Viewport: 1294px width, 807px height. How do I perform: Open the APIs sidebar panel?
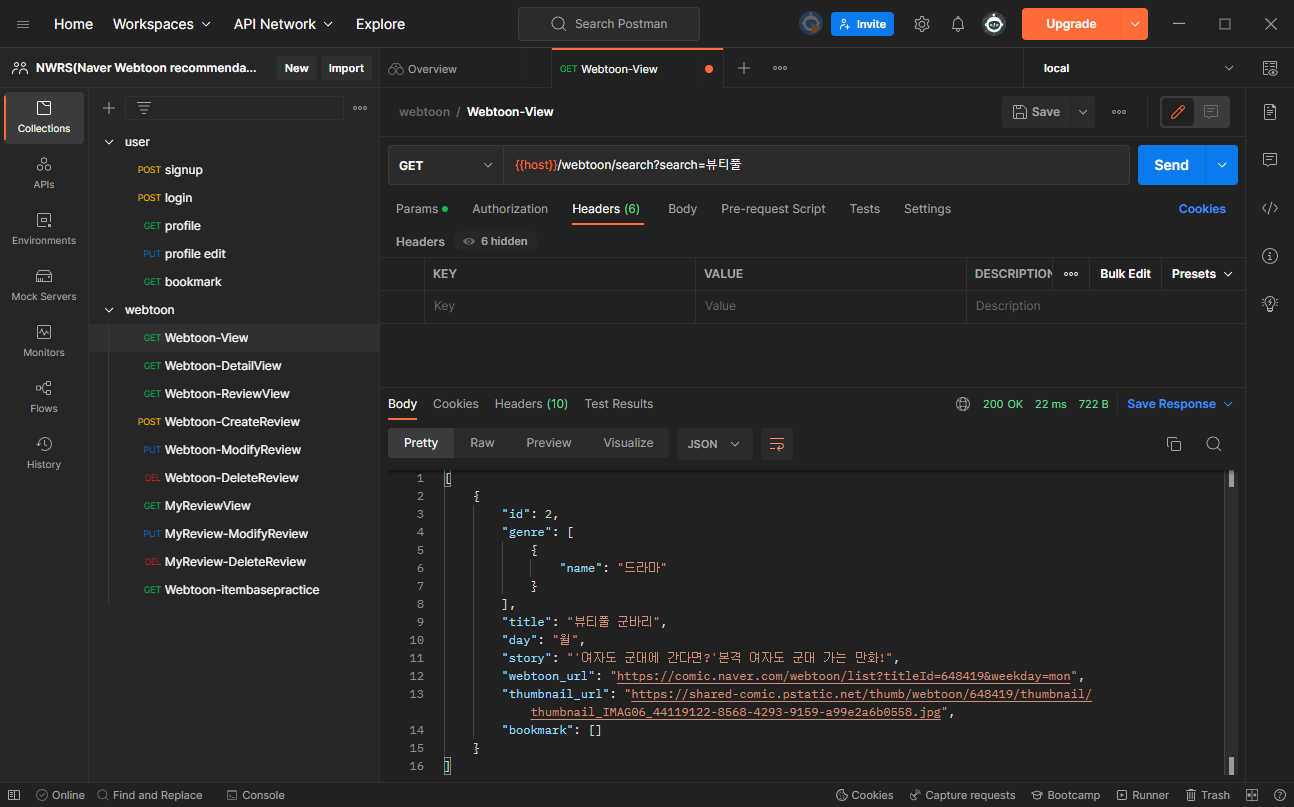click(x=44, y=173)
